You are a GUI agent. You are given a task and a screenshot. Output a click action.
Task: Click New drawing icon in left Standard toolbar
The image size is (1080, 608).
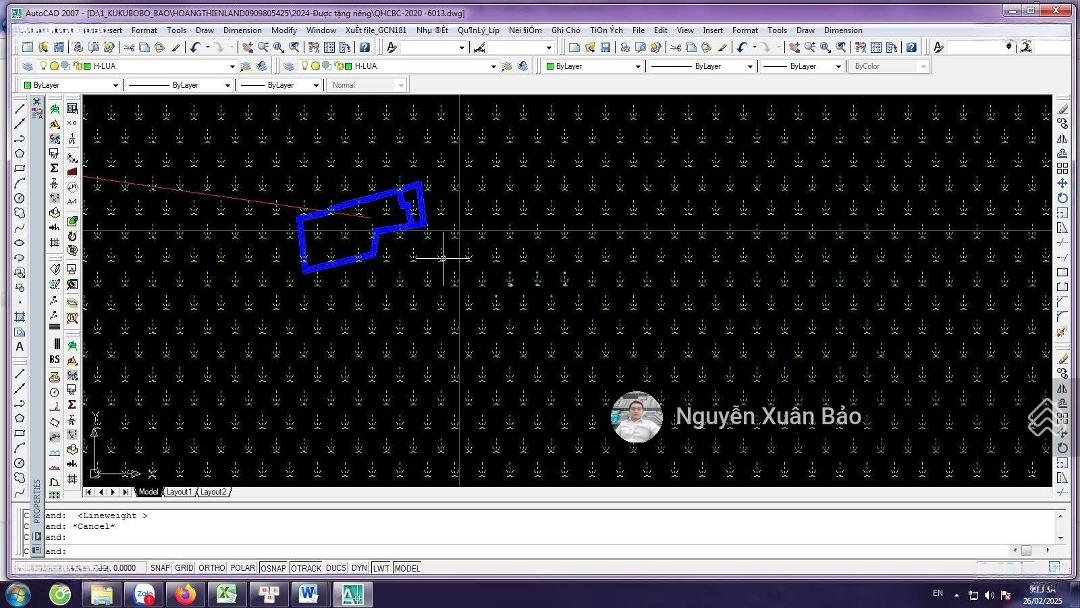28,48
